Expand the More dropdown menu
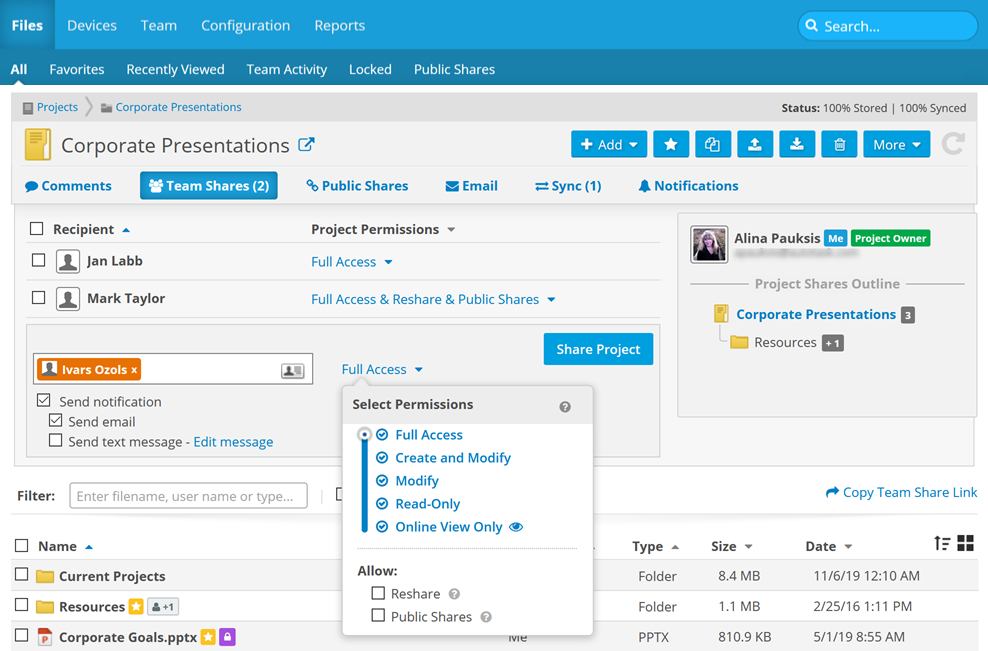 click(x=896, y=145)
